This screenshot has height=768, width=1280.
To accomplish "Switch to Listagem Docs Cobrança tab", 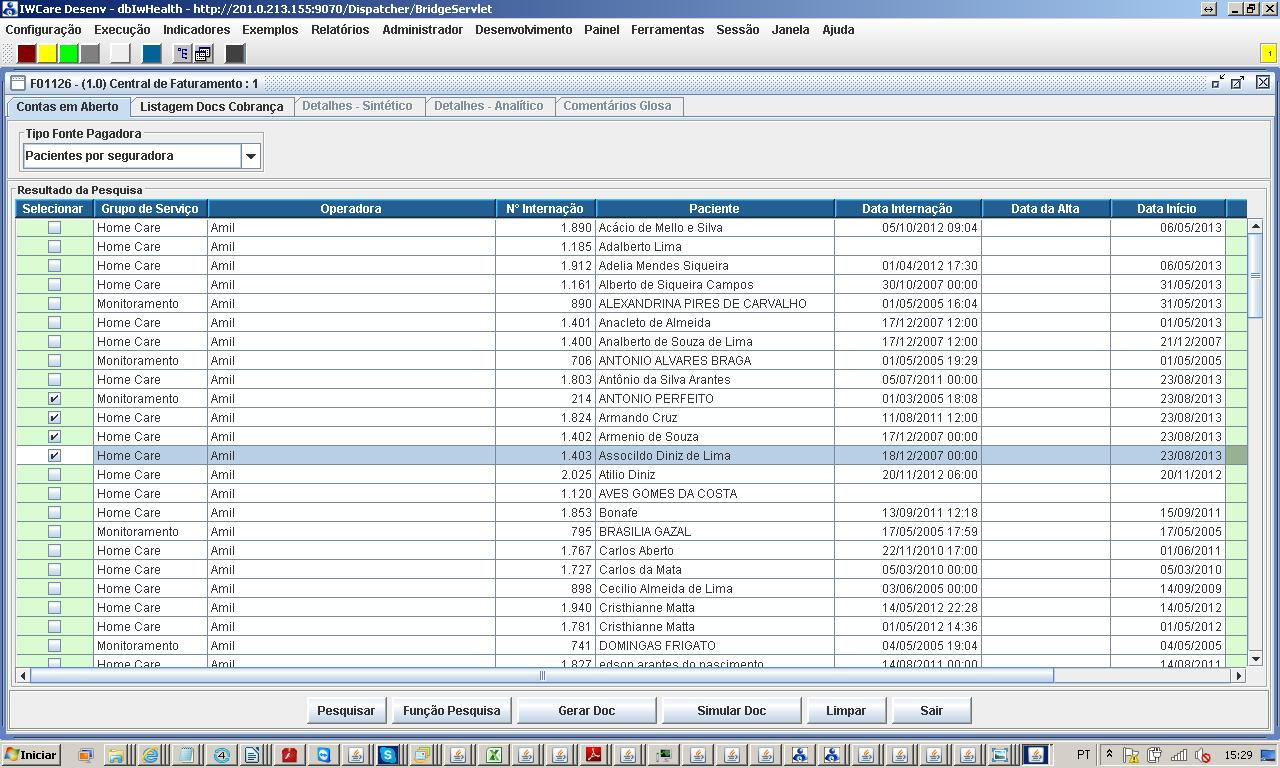I will 211,106.
